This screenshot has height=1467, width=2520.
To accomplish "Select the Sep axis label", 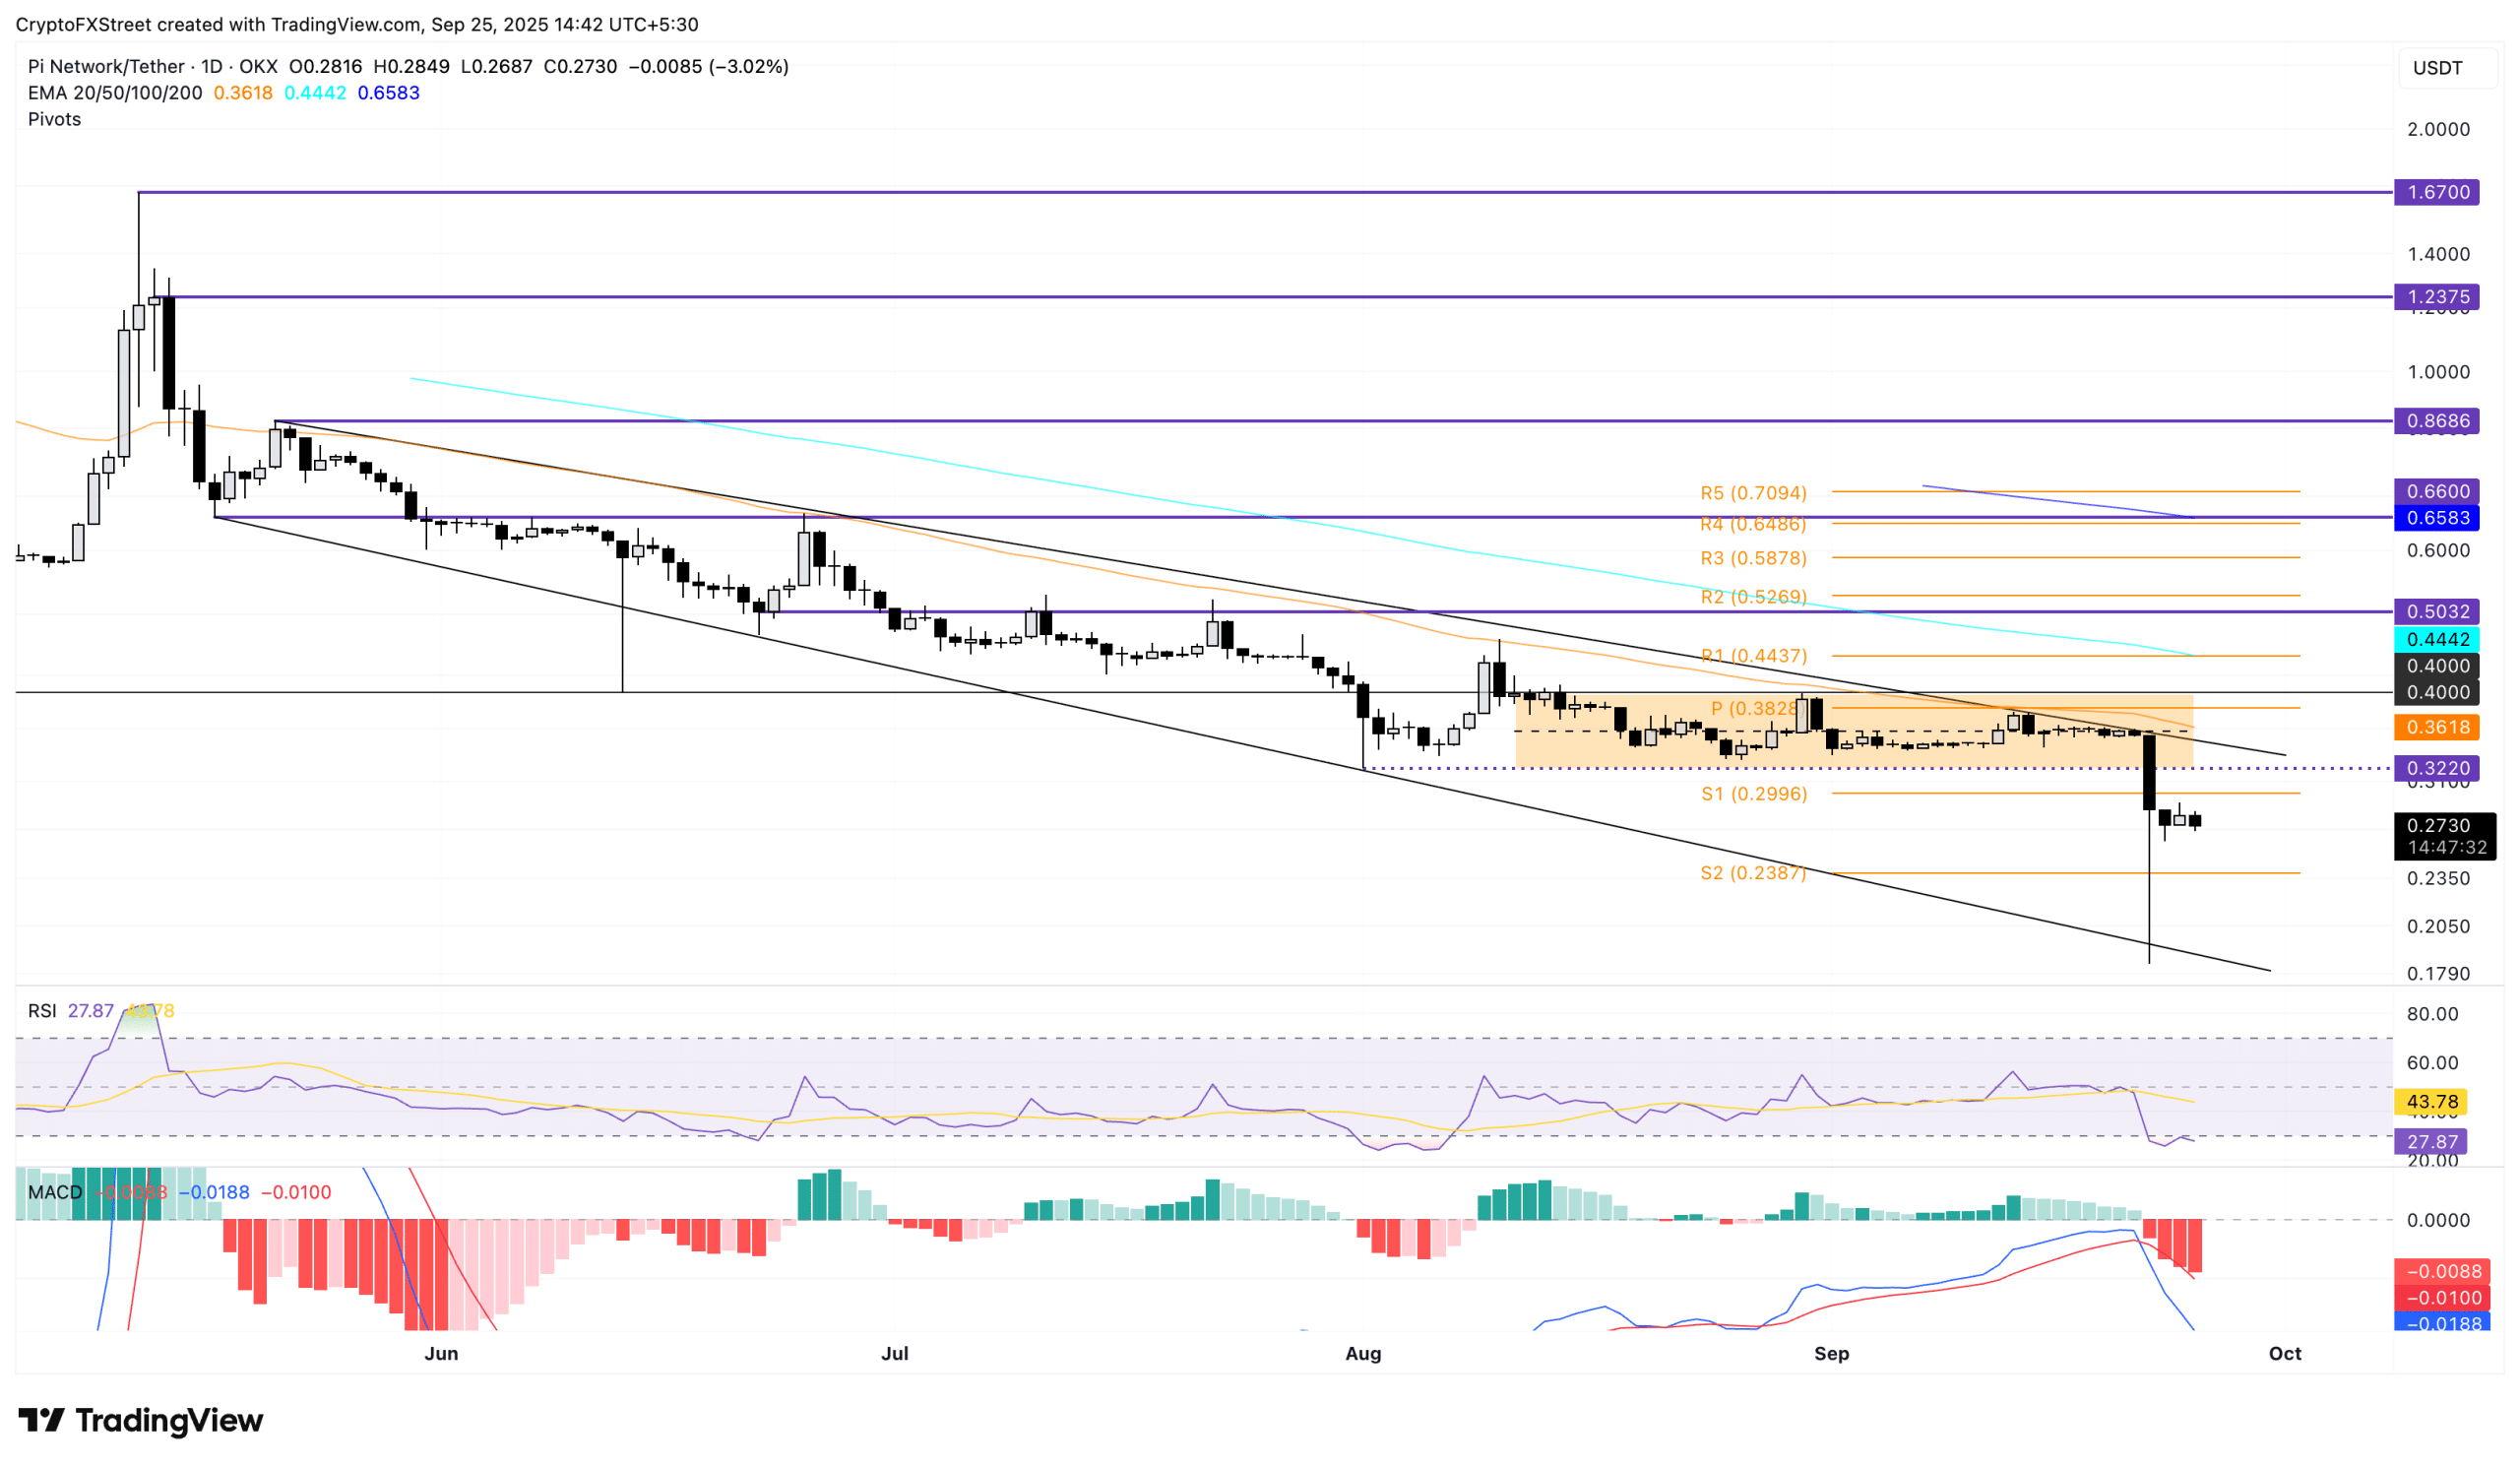I will click(x=1831, y=1354).
